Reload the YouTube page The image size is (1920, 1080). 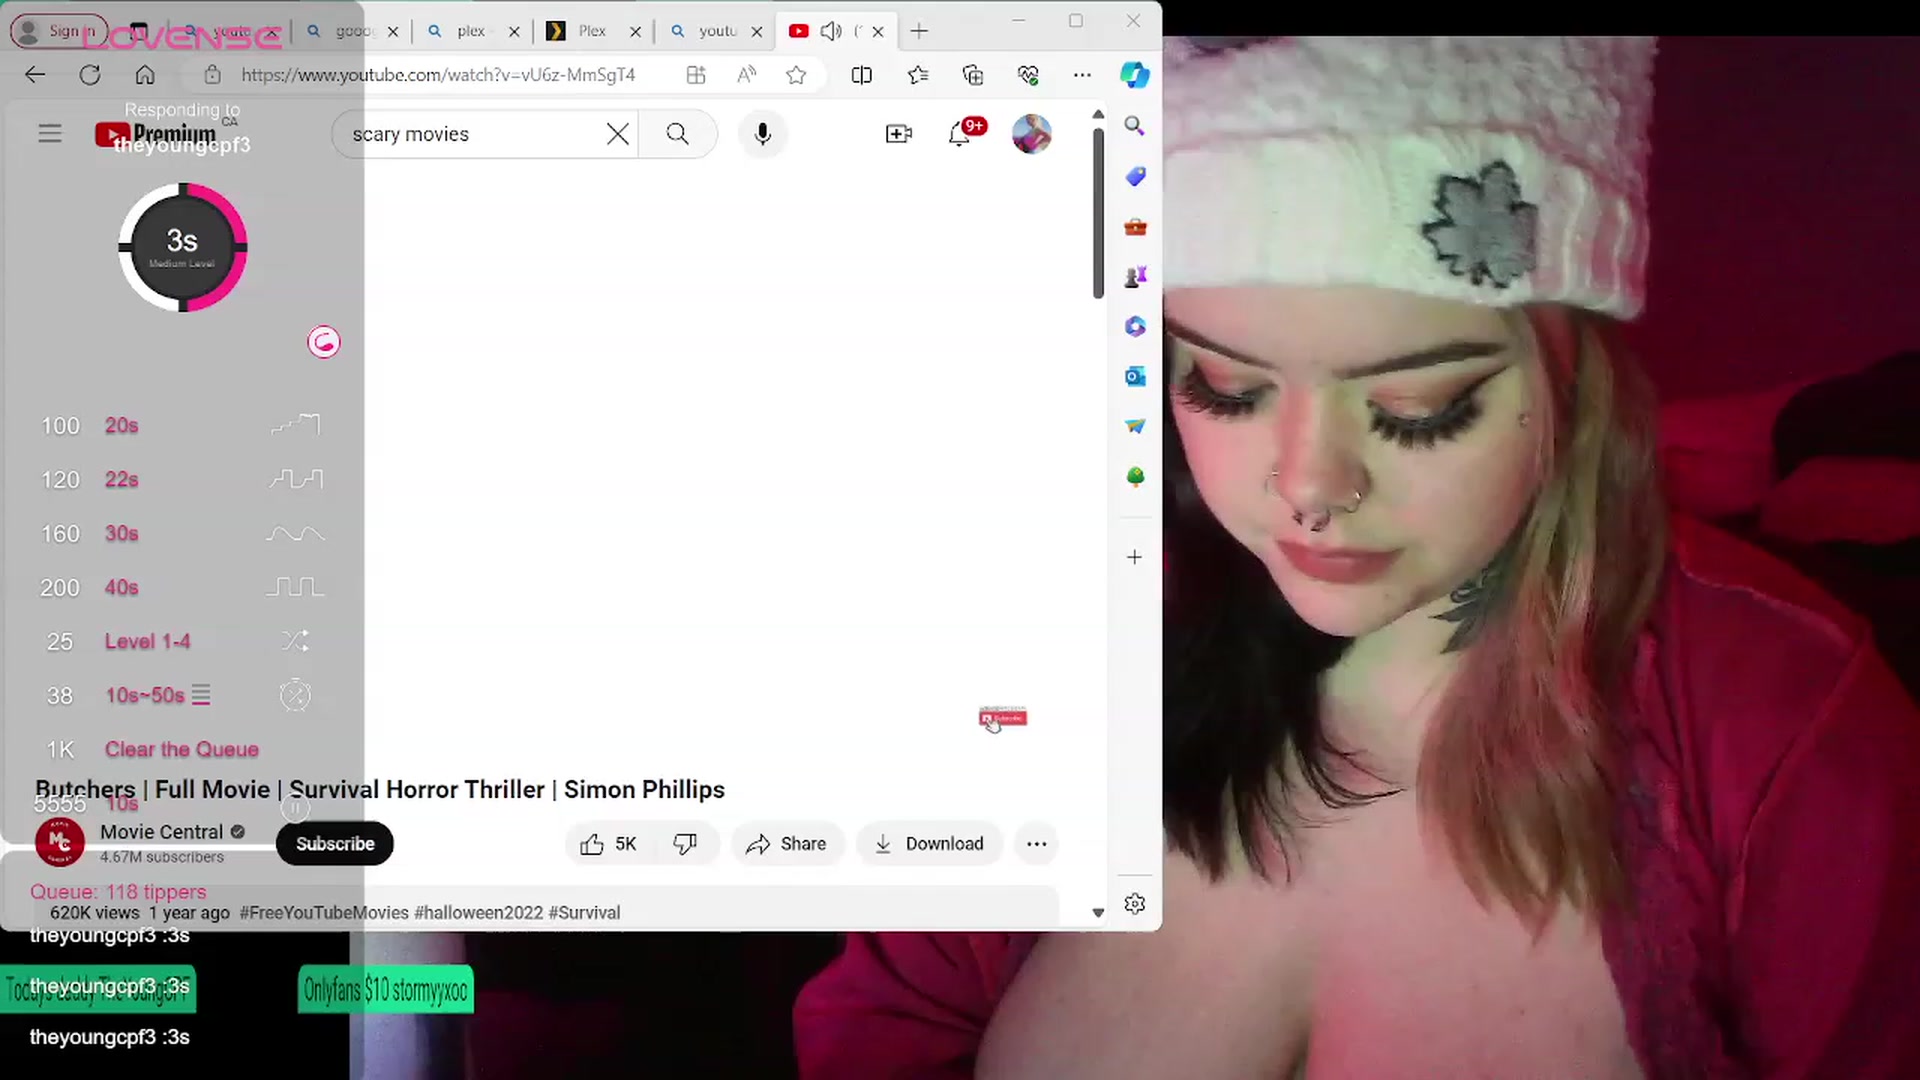point(90,75)
